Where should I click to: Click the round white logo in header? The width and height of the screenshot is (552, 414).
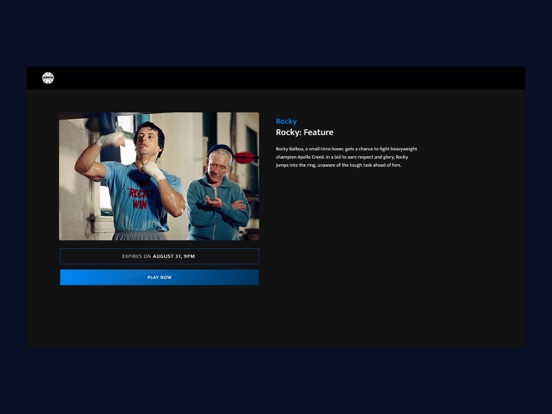[48, 78]
